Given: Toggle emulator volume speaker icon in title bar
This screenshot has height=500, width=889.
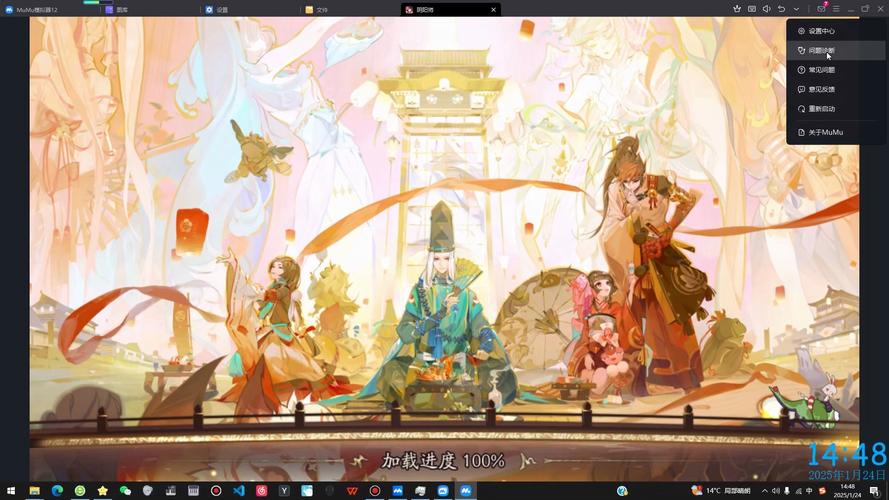Looking at the screenshot, I should [766, 9].
